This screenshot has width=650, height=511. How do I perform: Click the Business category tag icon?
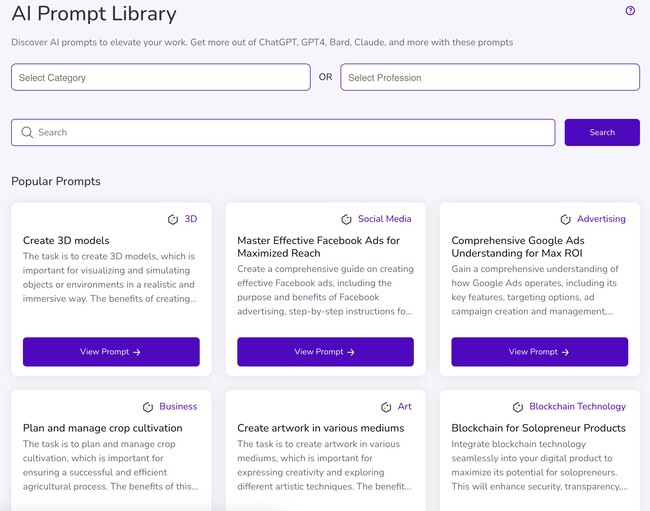coord(148,407)
